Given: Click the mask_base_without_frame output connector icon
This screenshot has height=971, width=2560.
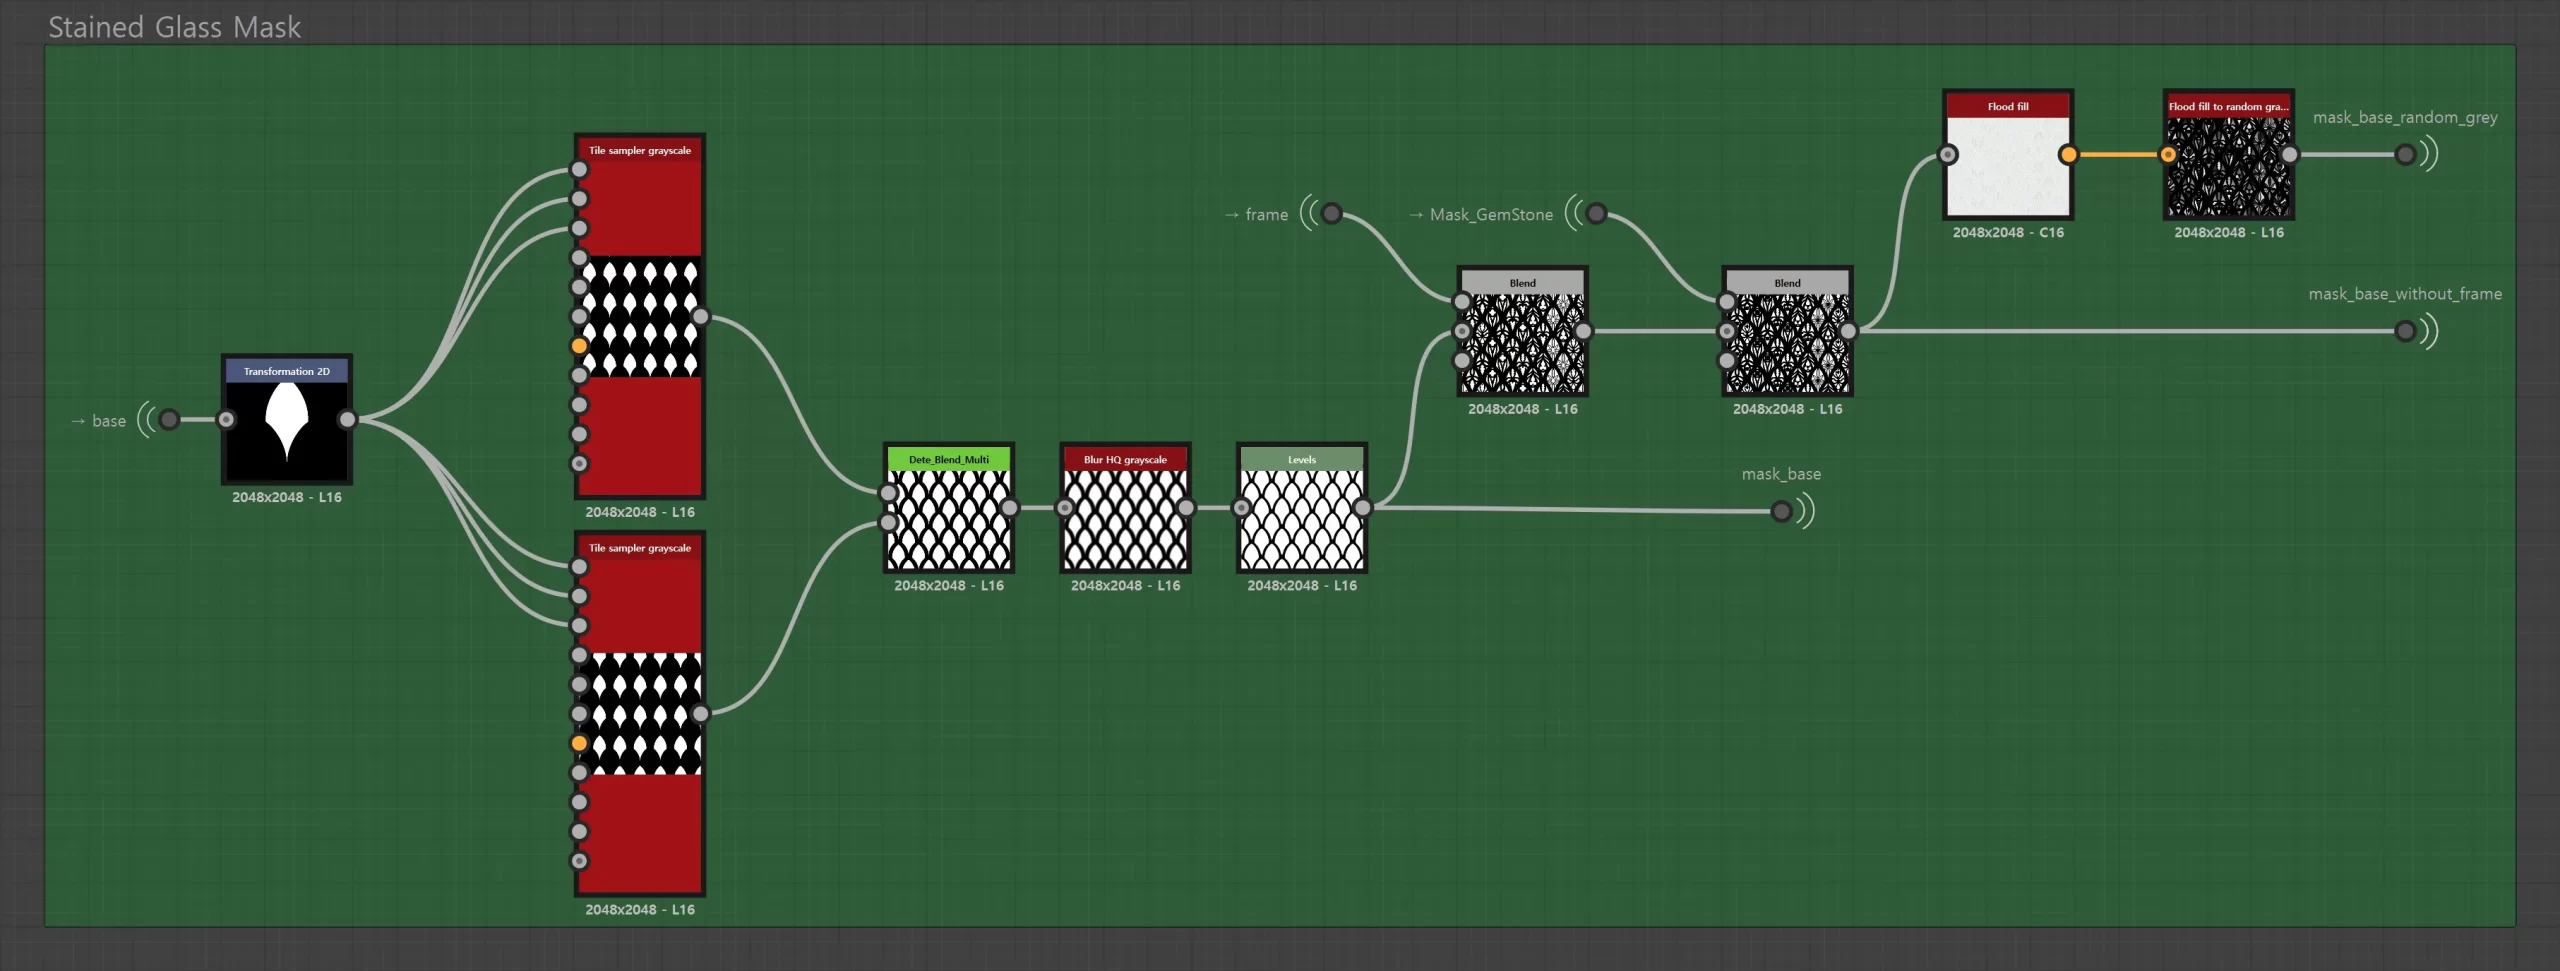Looking at the screenshot, I should 2405,331.
